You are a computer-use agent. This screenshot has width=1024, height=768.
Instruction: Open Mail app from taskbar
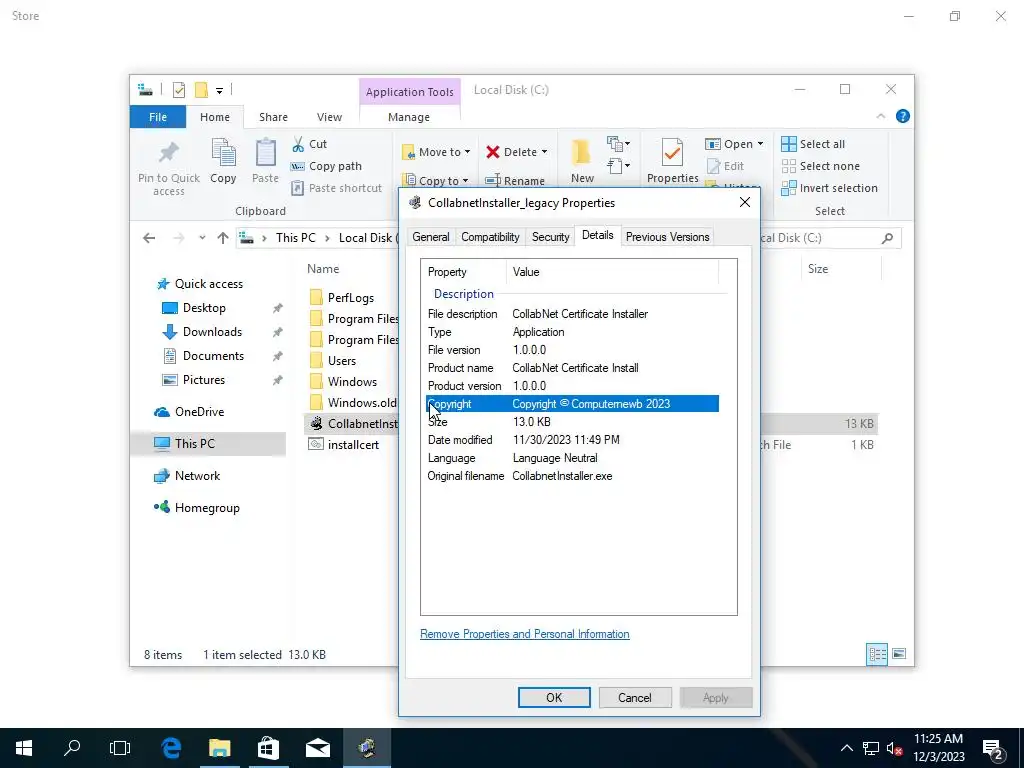point(318,748)
